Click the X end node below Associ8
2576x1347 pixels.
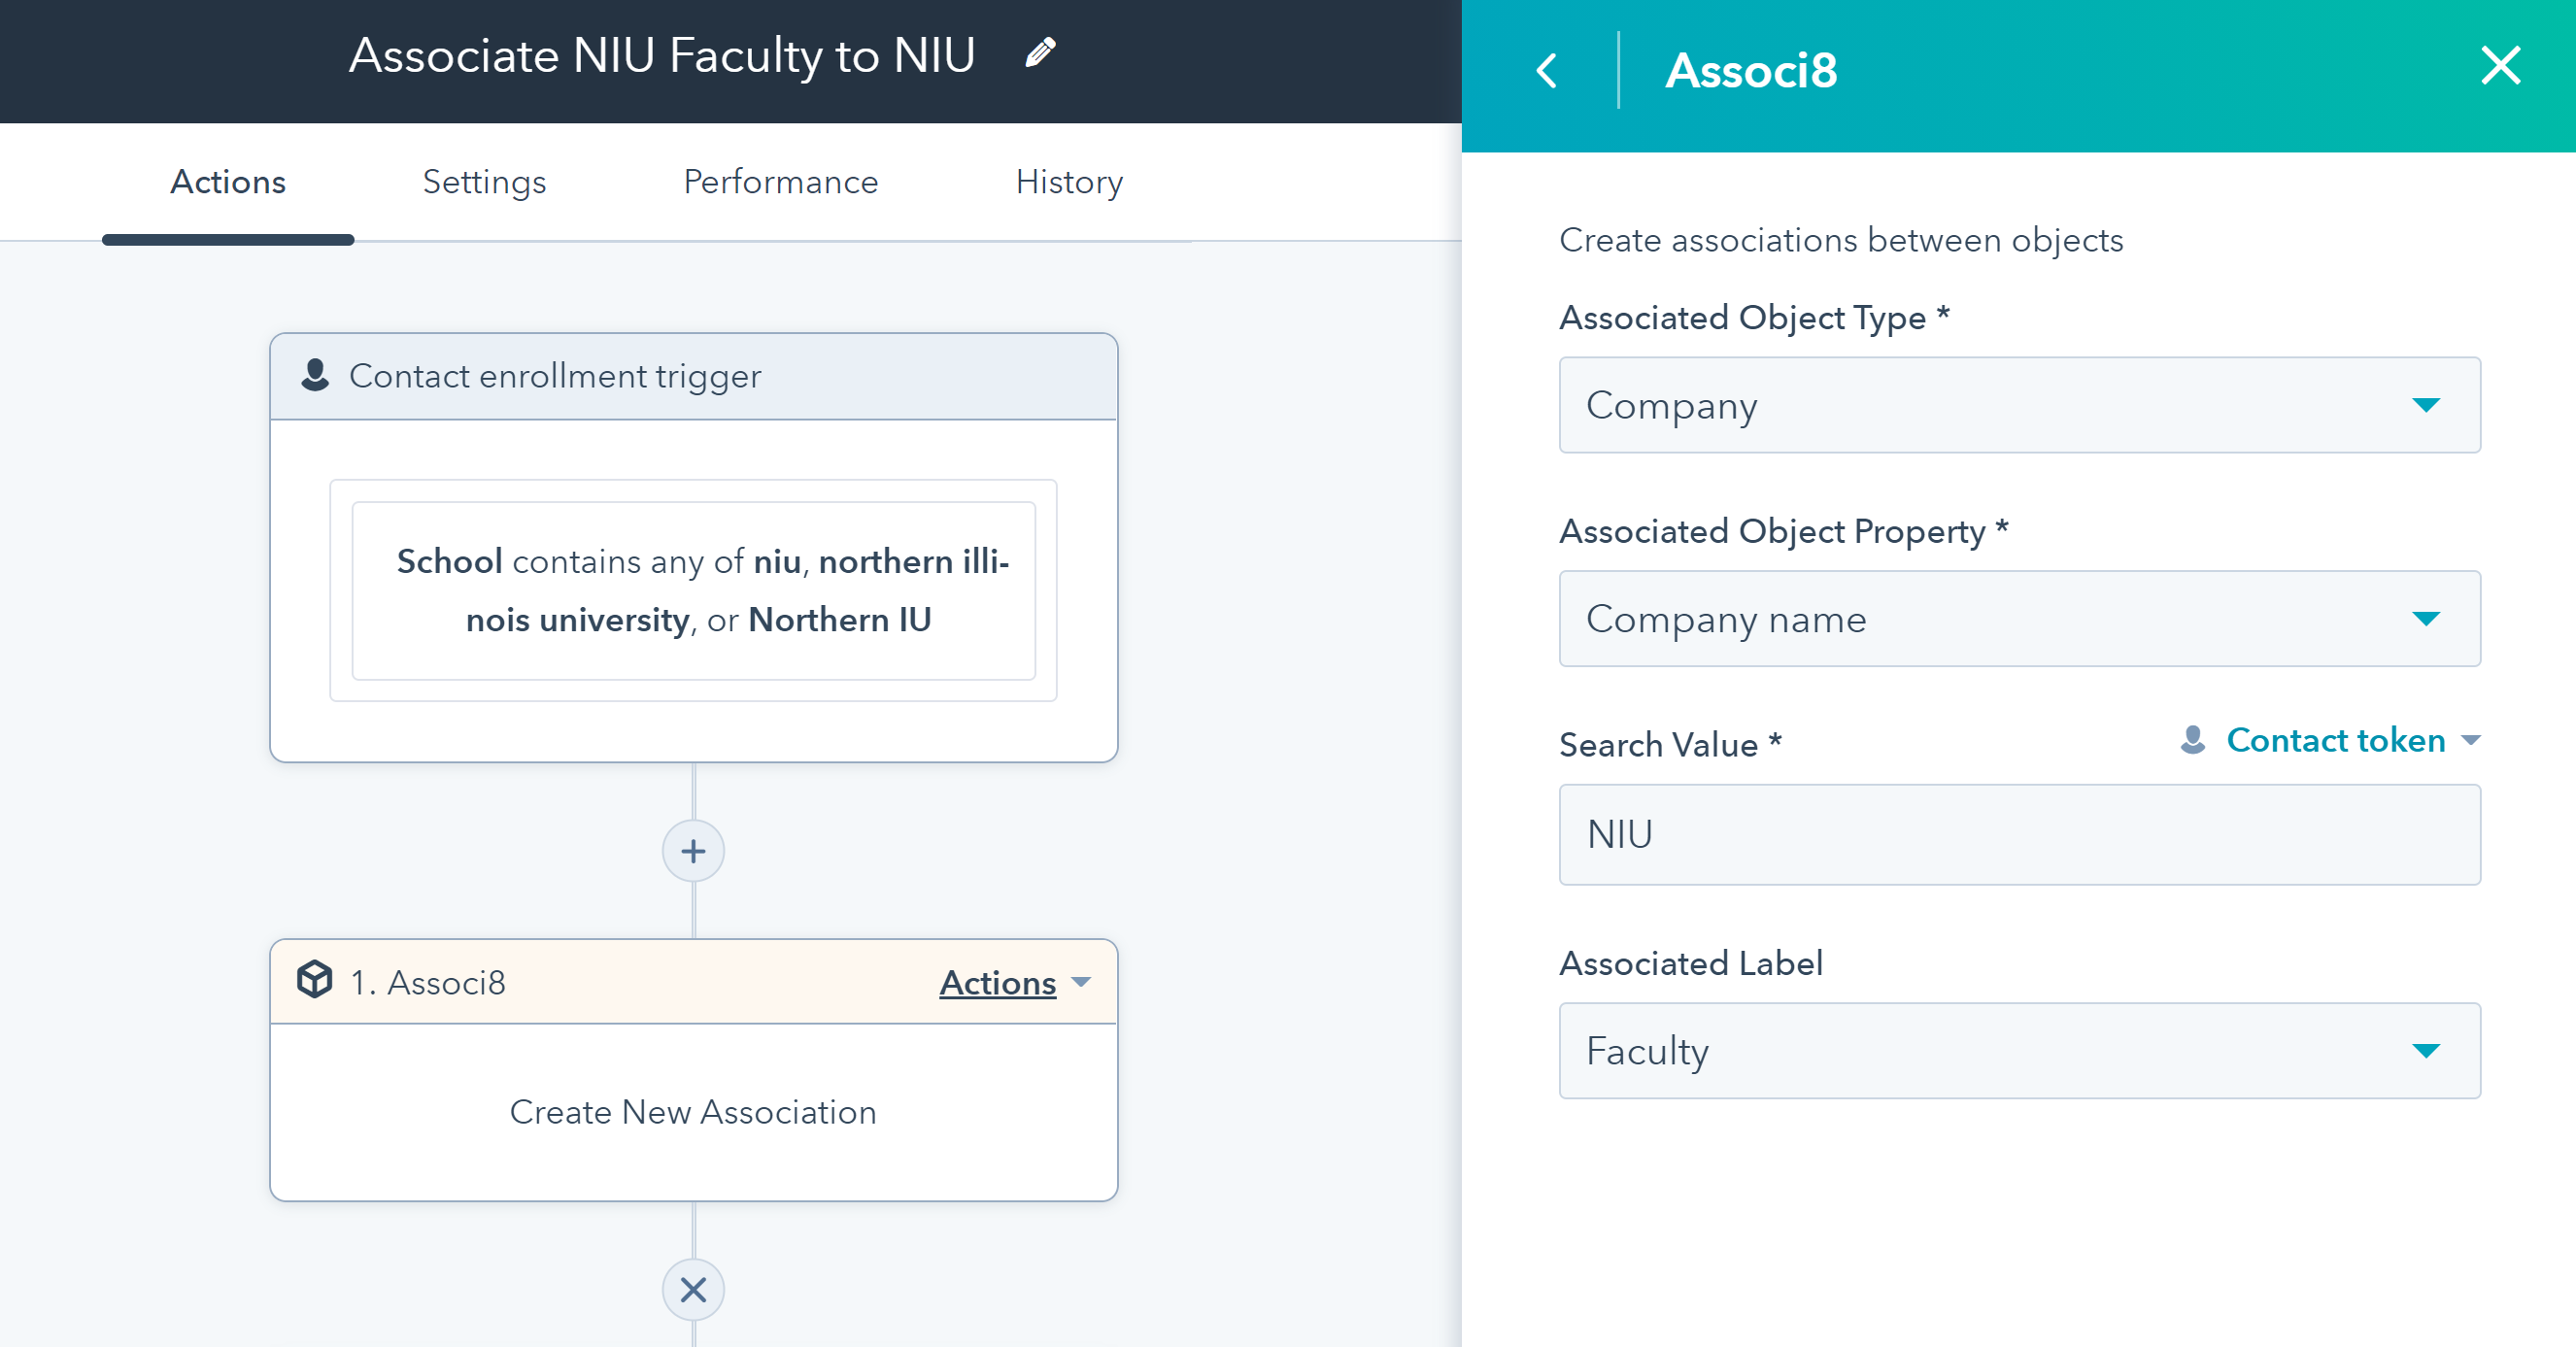coord(693,1290)
